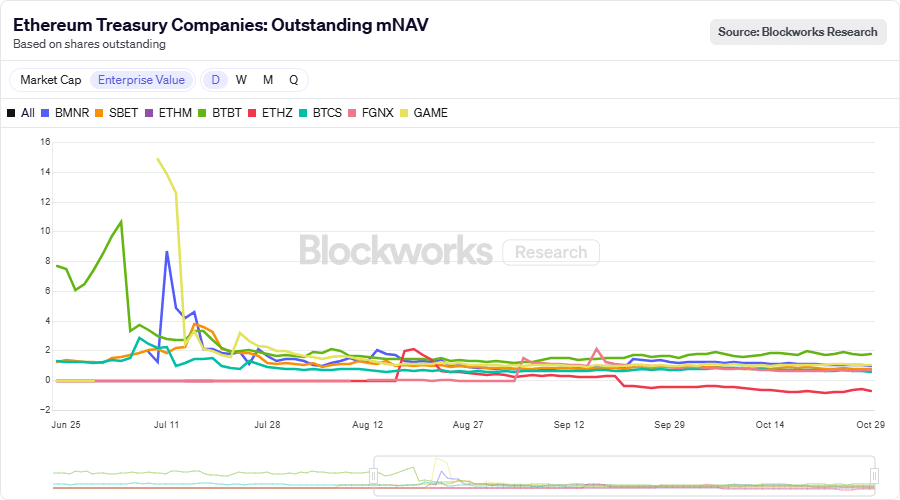Screen dimensions: 900x500
Task: Select the Enterprise Value option
Action: click(x=141, y=80)
